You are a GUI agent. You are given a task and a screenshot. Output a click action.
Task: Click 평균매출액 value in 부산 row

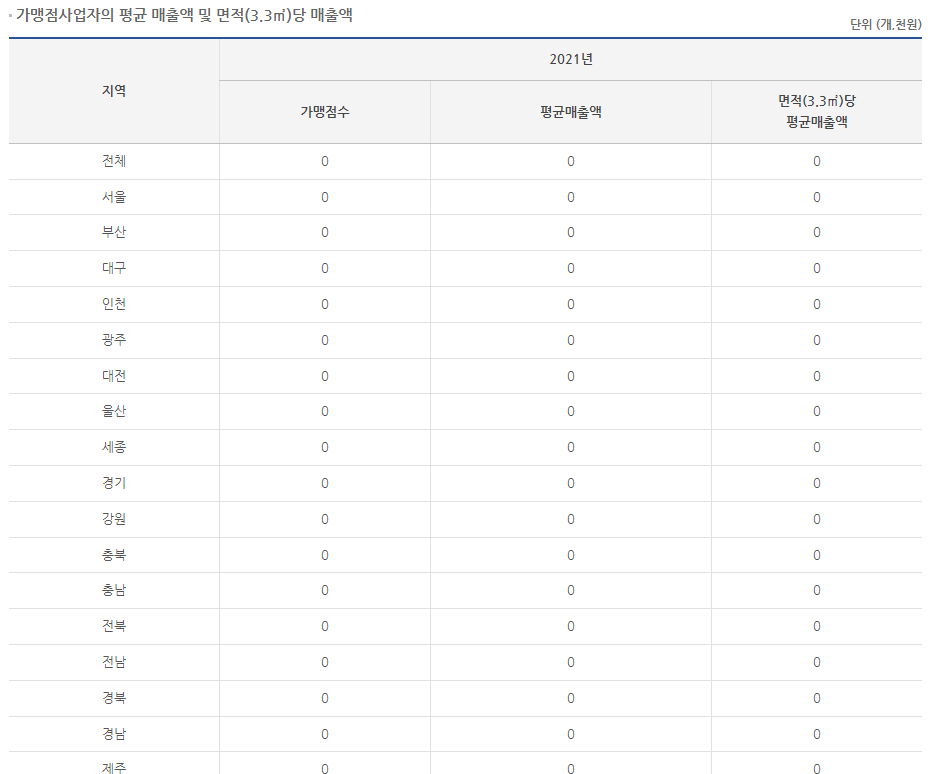[571, 232]
